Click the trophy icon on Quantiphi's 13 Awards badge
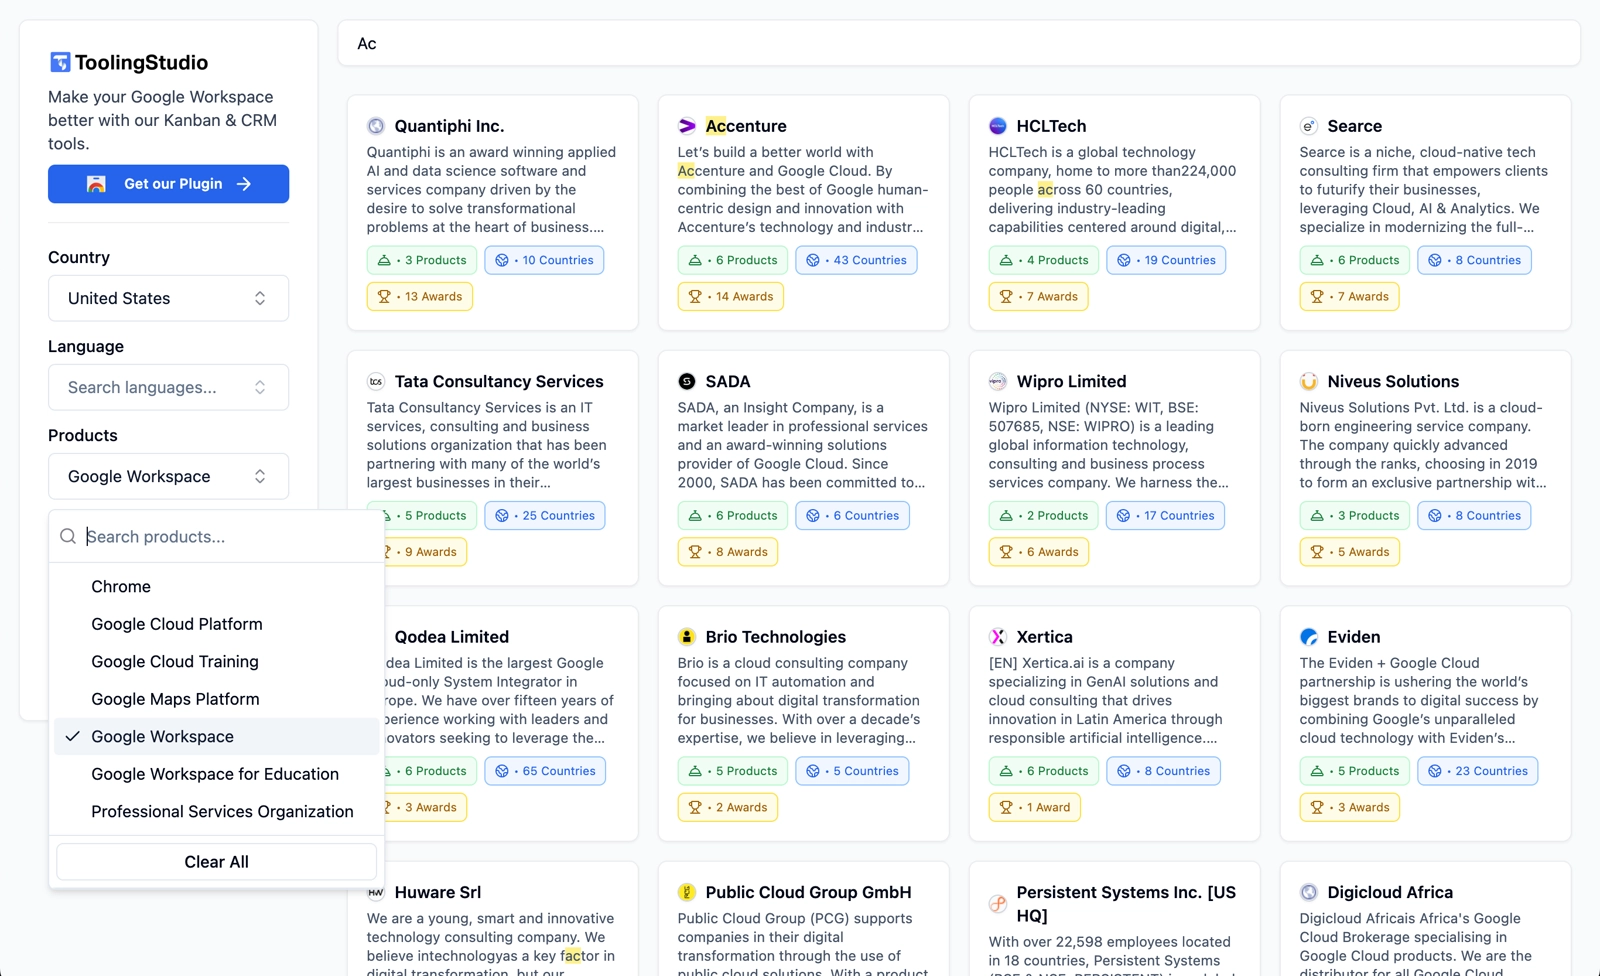Screen dimensions: 1600x976 (x=383, y=296)
